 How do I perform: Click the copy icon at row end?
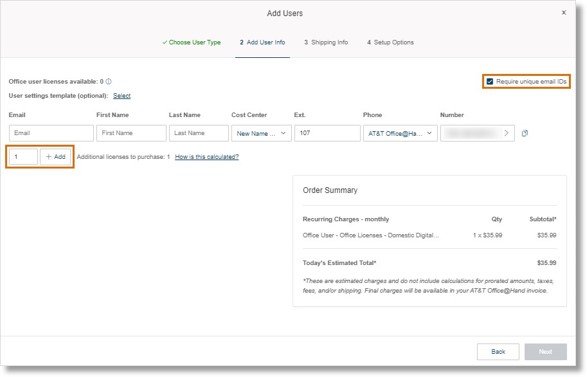click(x=525, y=133)
